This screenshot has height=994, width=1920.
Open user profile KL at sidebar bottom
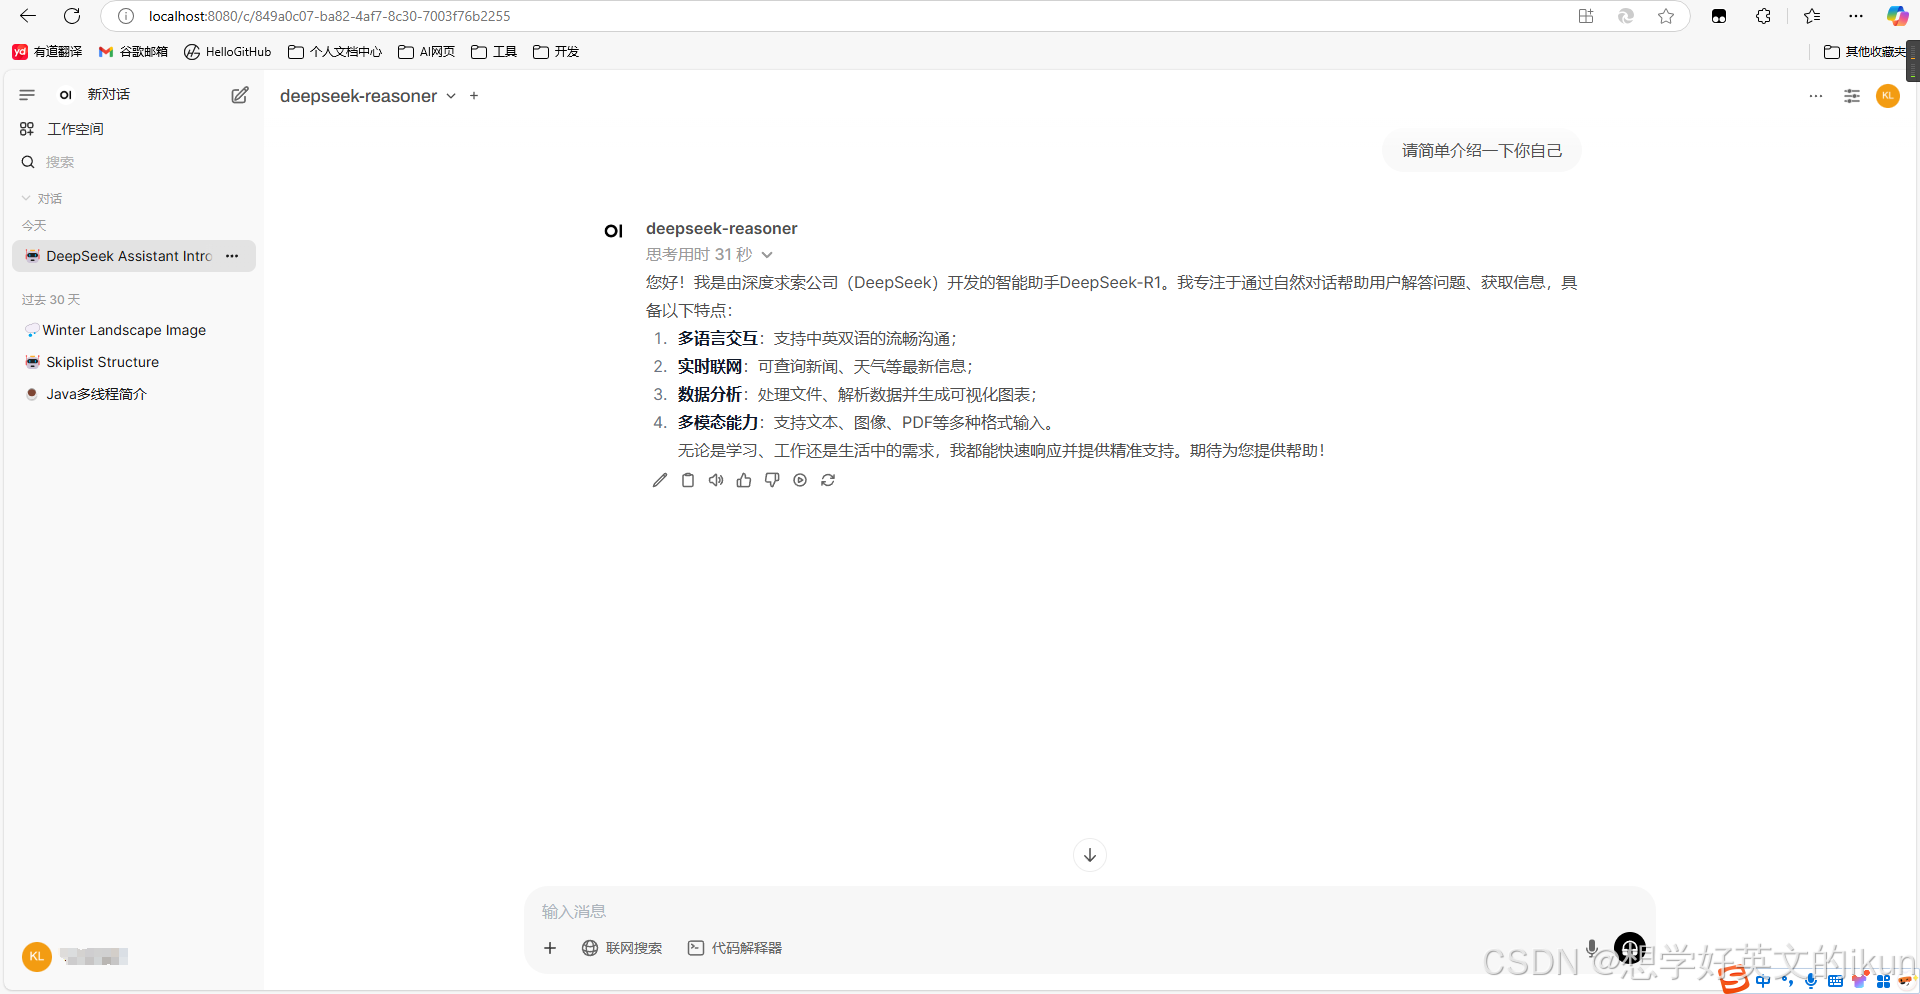point(37,957)
